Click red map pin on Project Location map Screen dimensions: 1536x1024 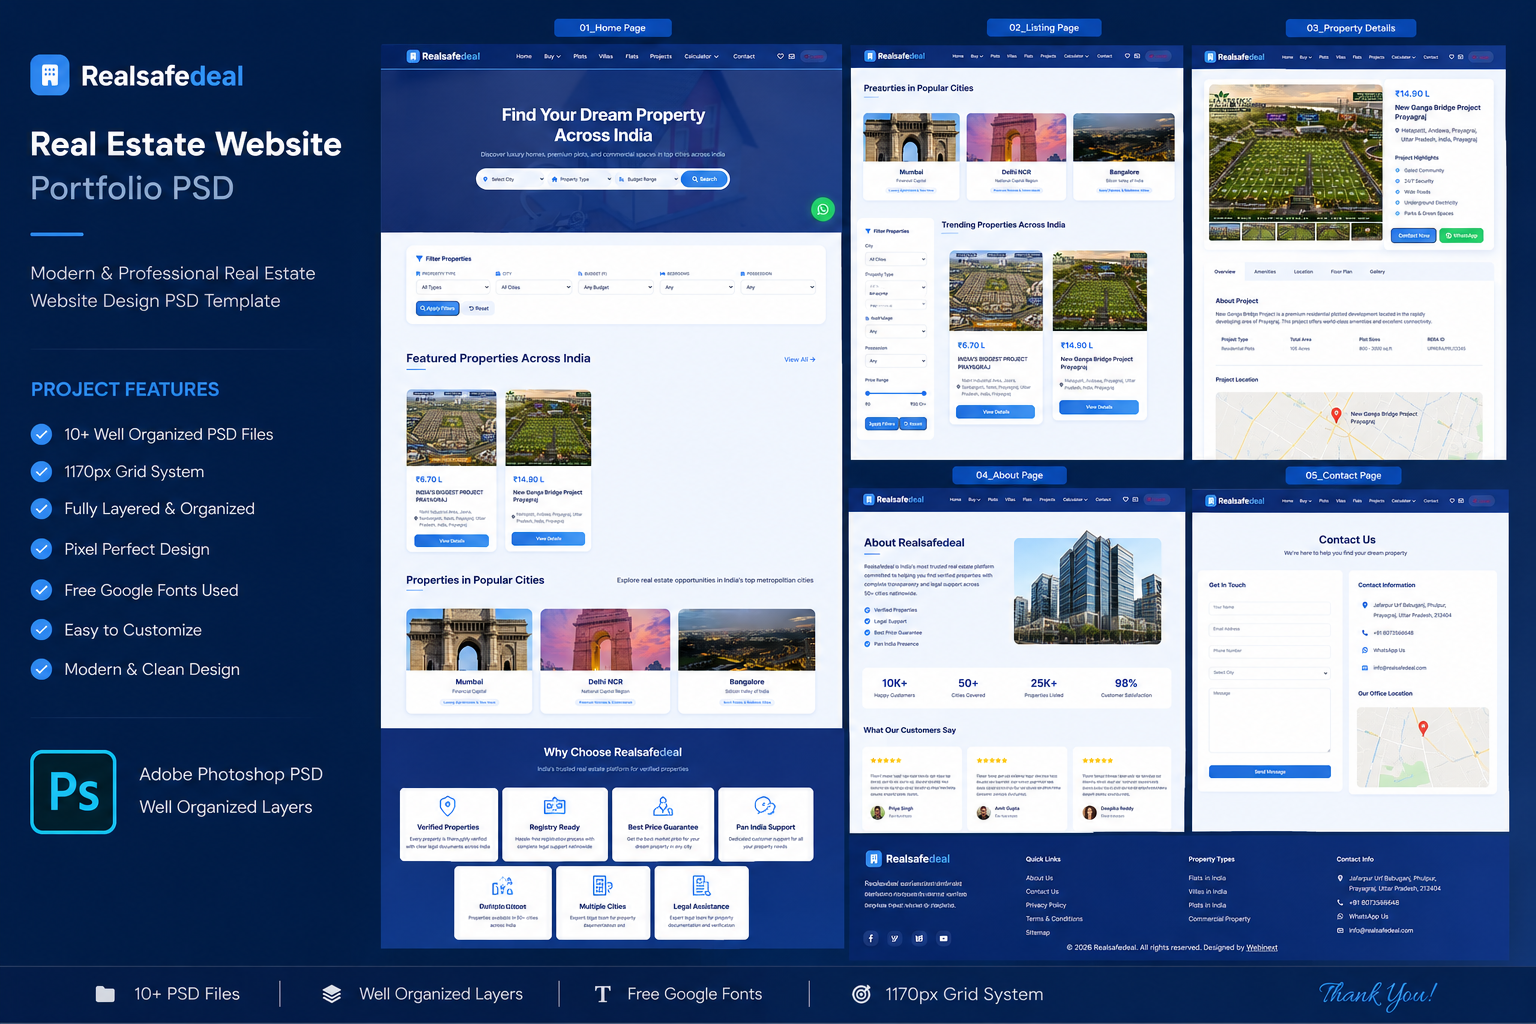tap(1336, 415)
